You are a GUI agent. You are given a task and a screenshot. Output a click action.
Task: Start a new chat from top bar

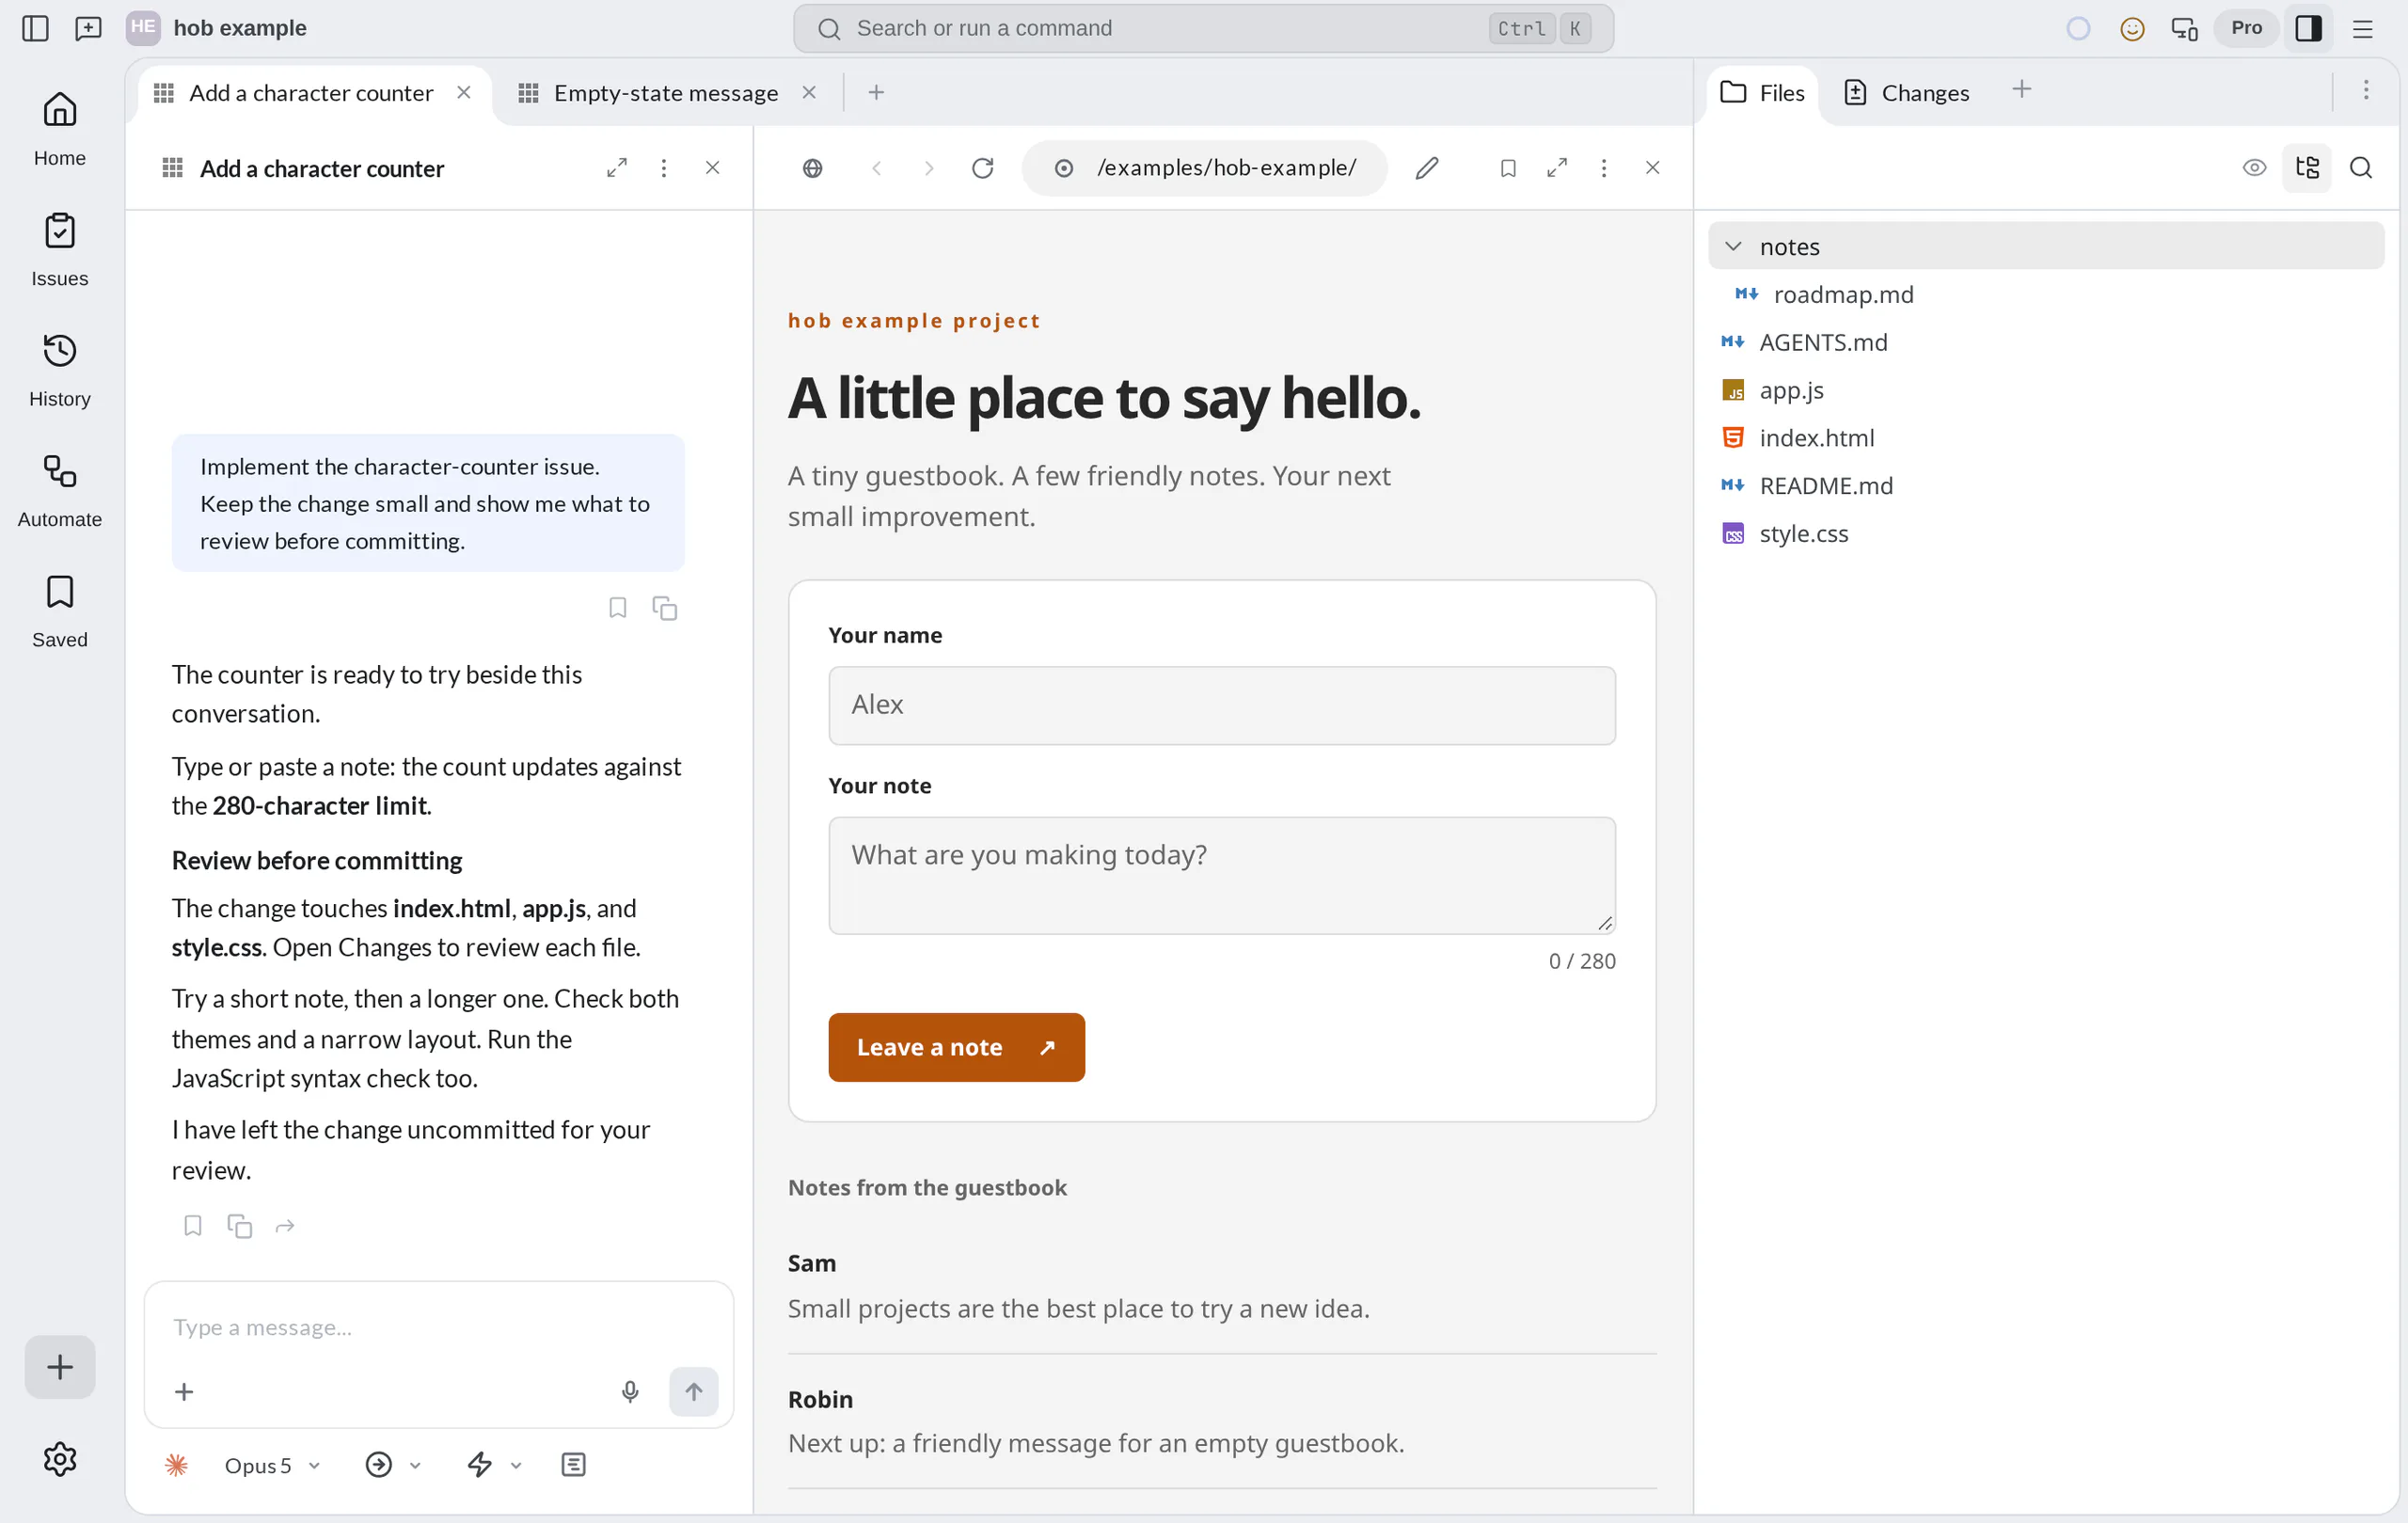89,28
